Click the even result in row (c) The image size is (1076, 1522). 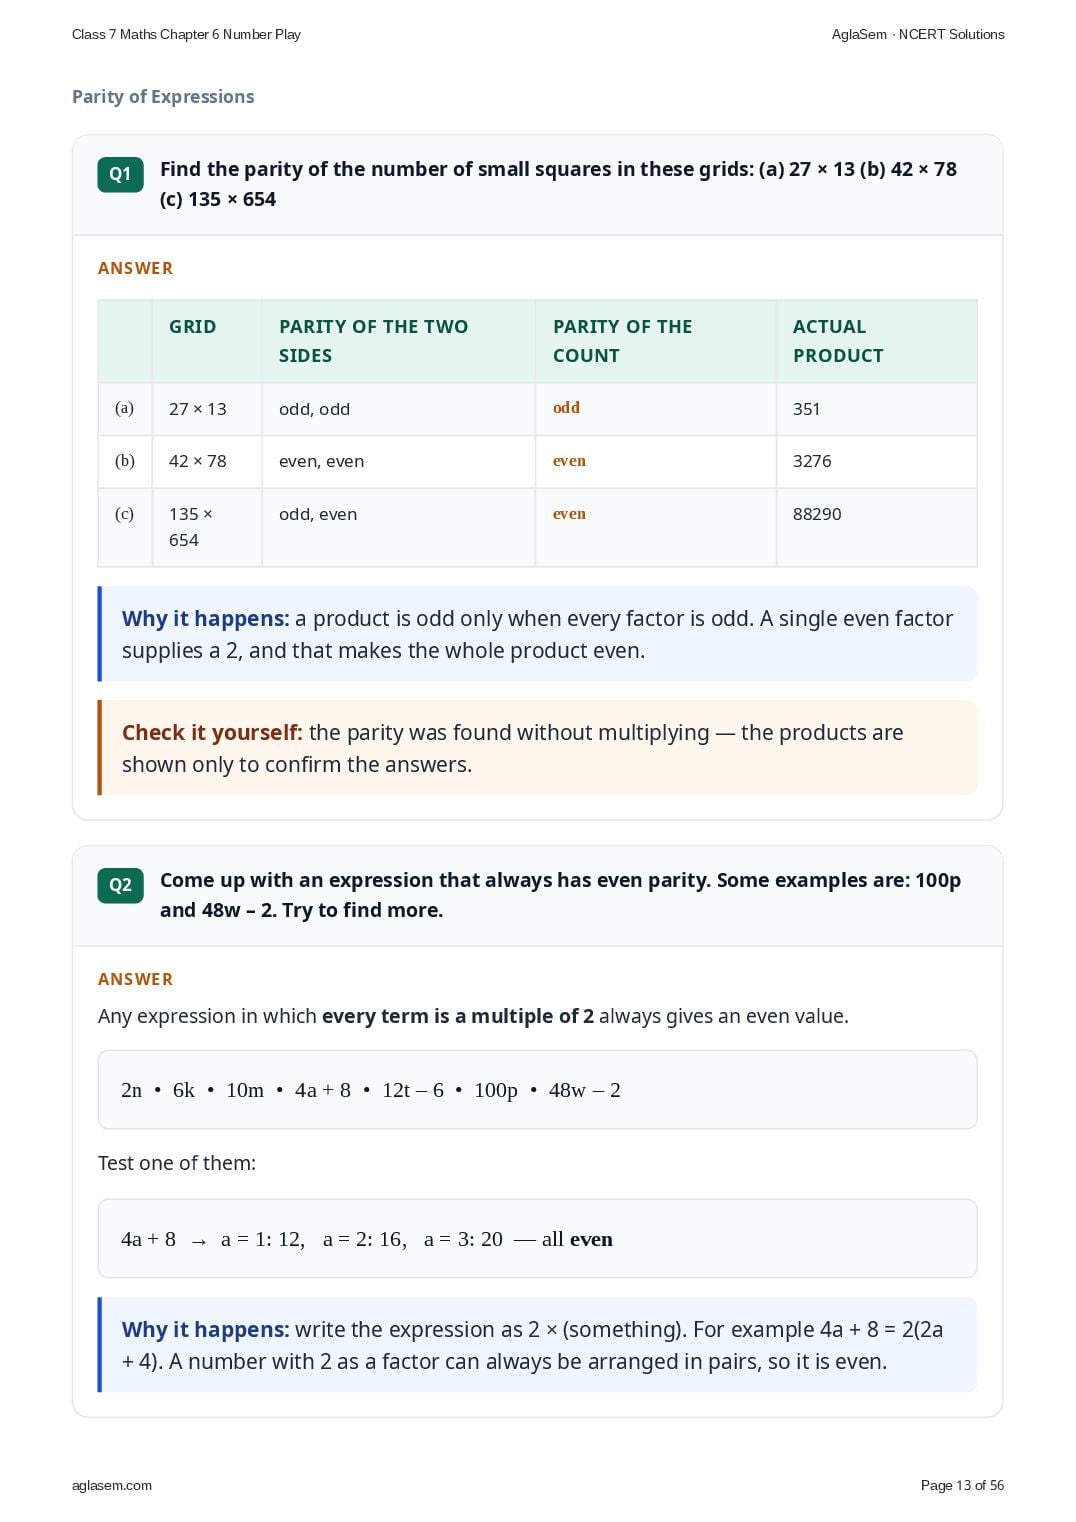click(x=569, y=514)
